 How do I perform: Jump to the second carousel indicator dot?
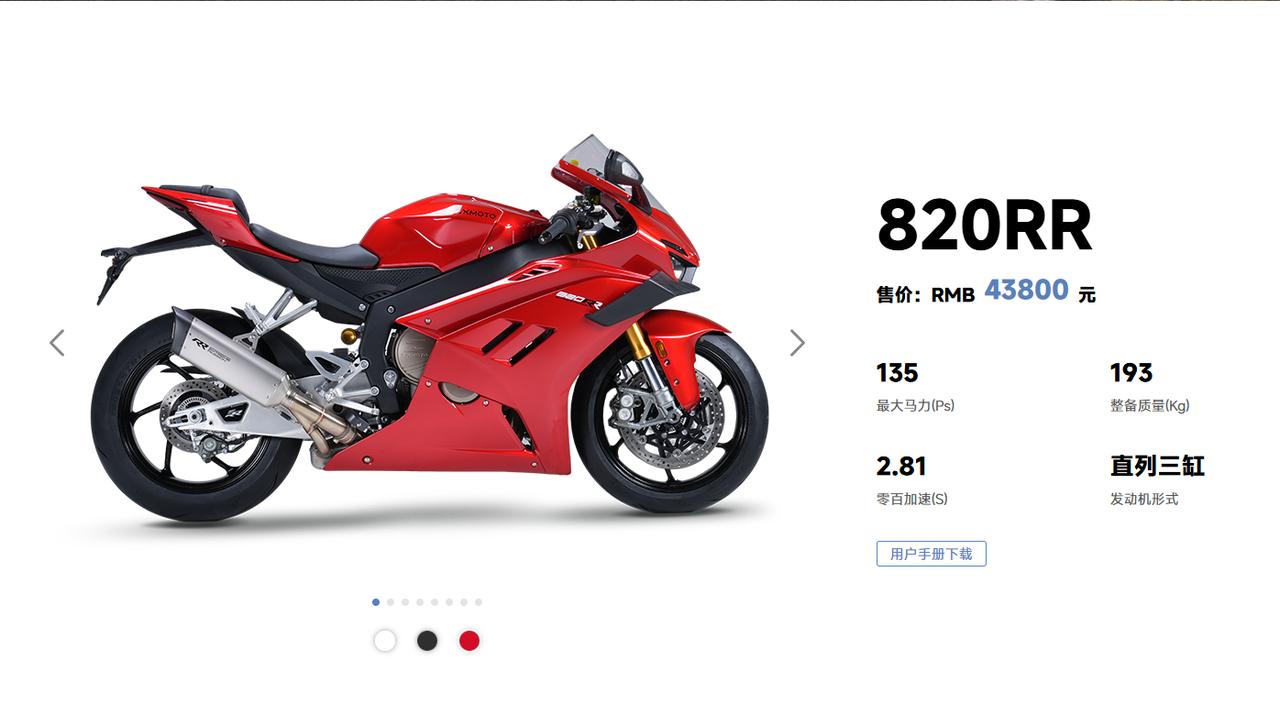(390, 602)
